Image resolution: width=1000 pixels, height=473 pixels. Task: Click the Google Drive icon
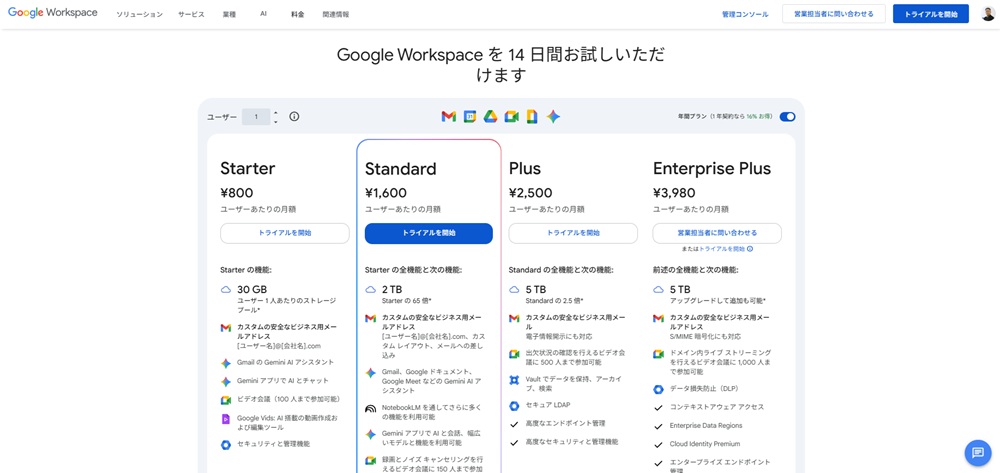(490, 117)
